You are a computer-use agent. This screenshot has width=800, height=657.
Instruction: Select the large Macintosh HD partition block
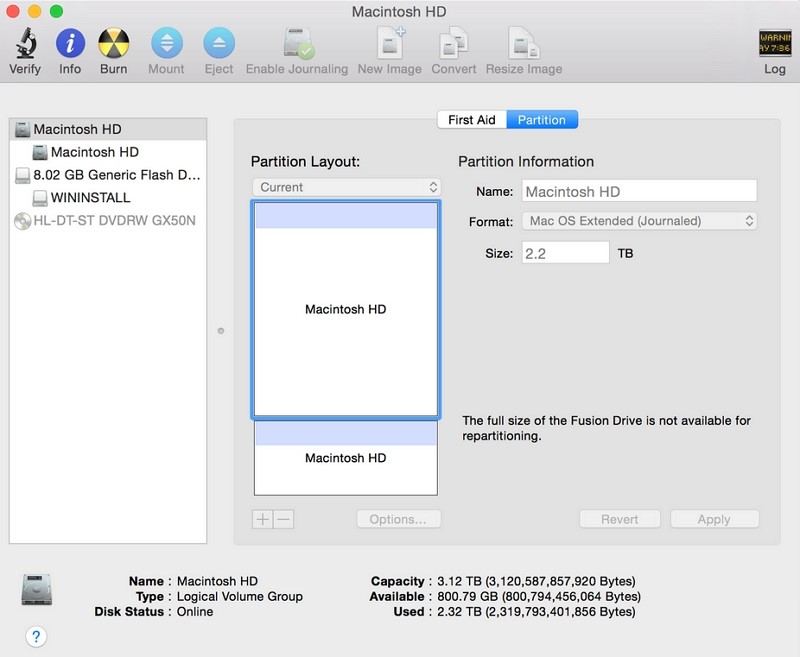[346, 309]
